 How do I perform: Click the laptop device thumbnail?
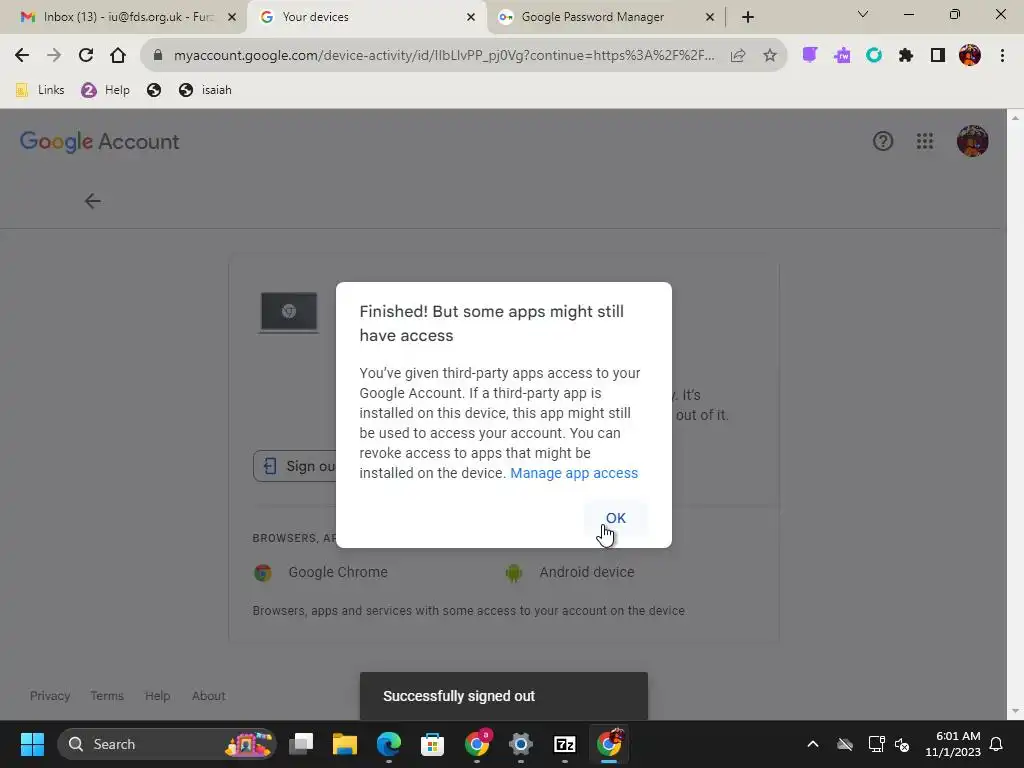pos(289,312)
